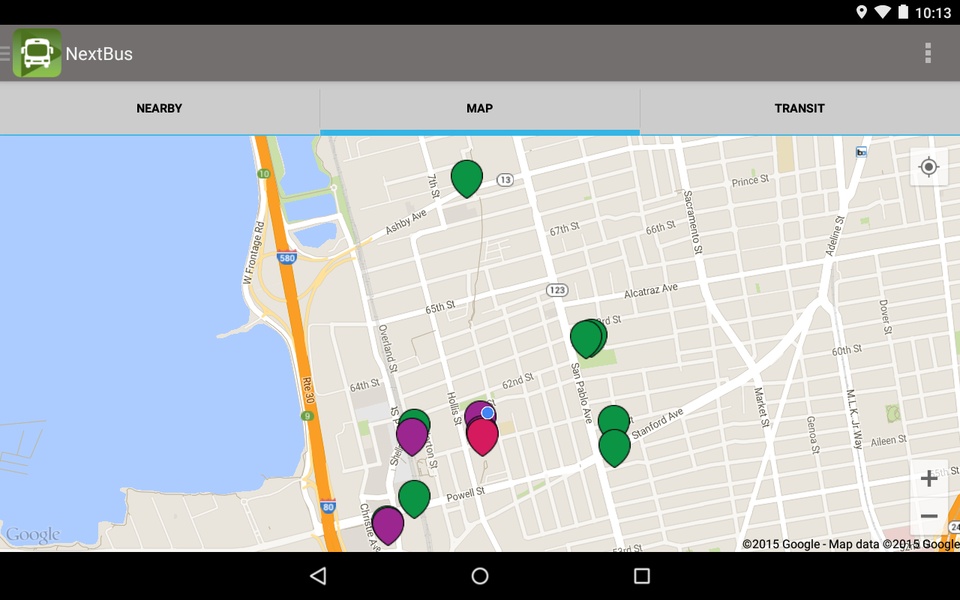
Task: Tap the Prince St label
Action: pos(750,181)
